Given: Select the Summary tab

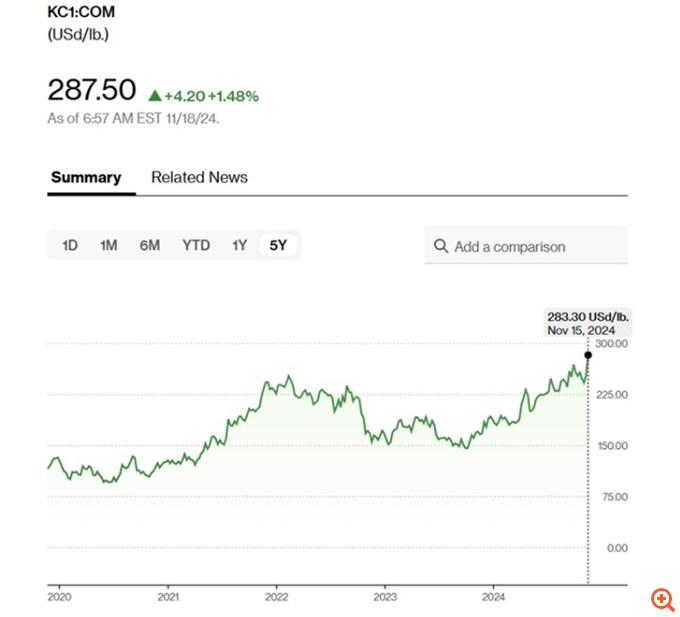Looking at the screenshot, I should [x=86, y=177].
